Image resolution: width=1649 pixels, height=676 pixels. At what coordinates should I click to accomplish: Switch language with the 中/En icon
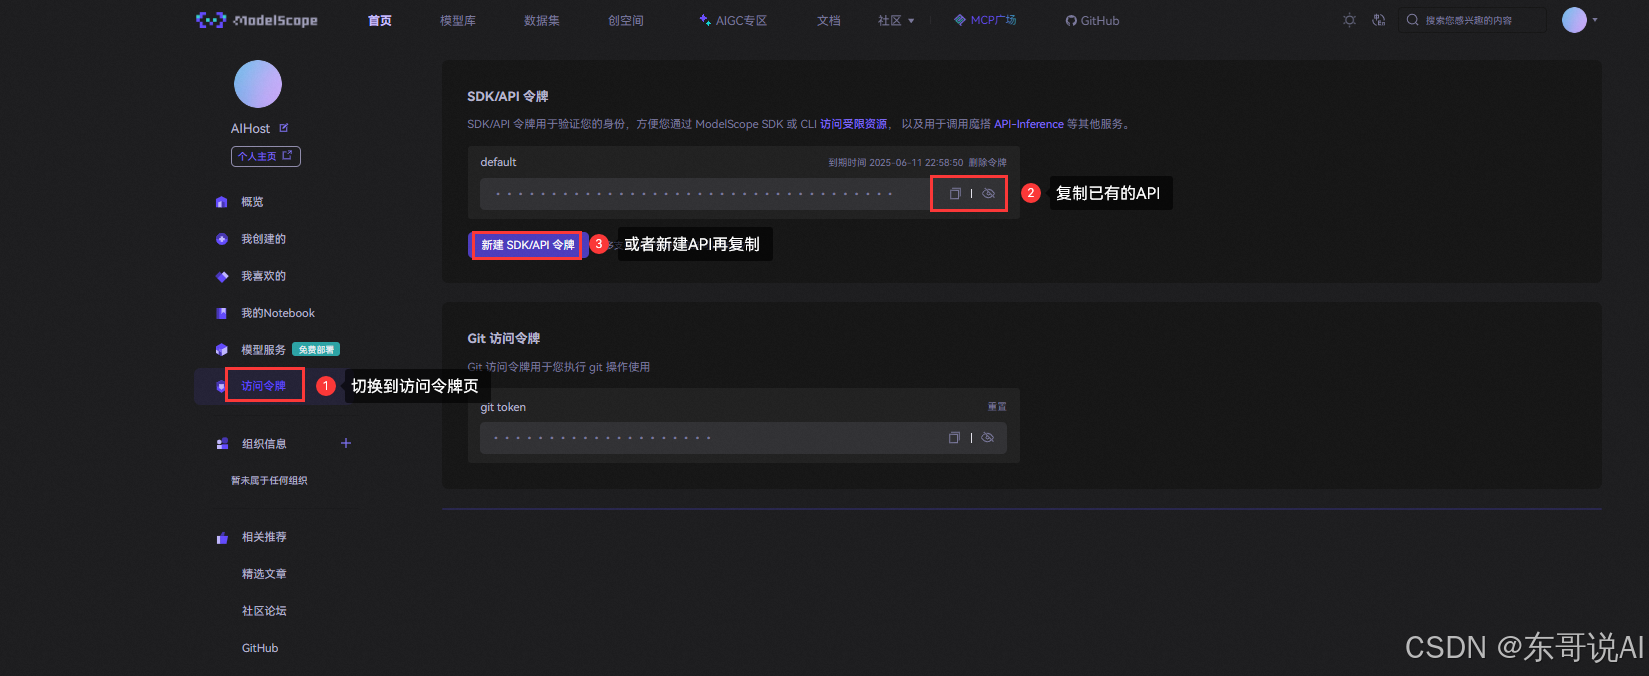coord(1379,20)
